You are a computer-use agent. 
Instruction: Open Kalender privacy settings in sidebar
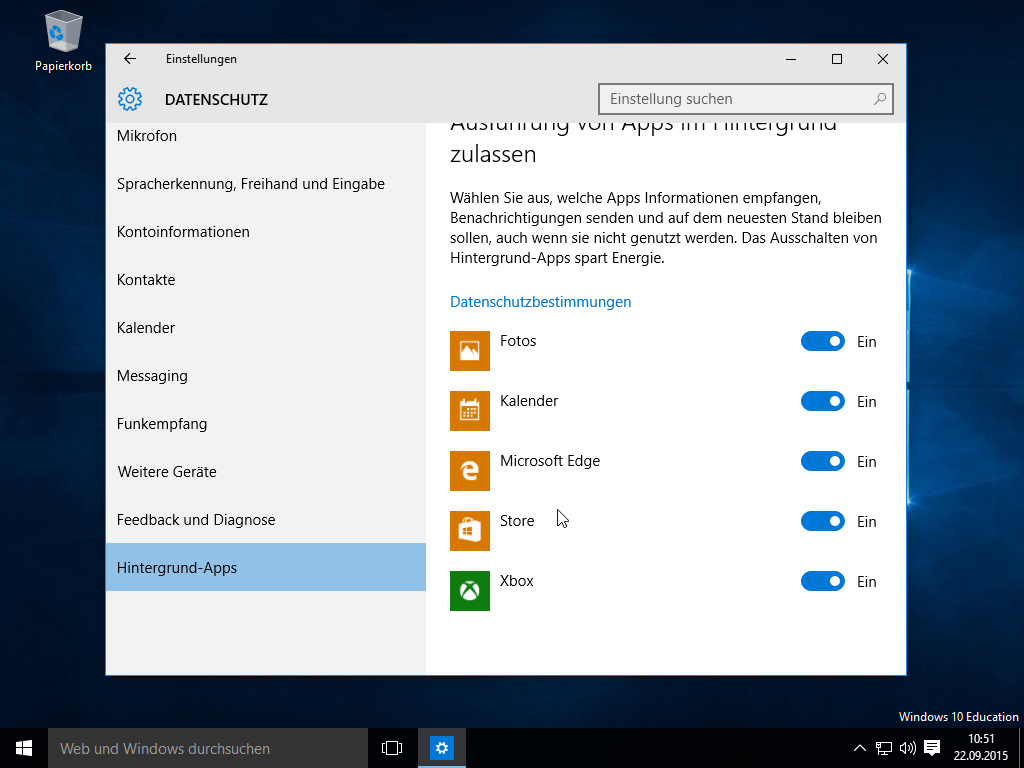click(x=266, y=328)
